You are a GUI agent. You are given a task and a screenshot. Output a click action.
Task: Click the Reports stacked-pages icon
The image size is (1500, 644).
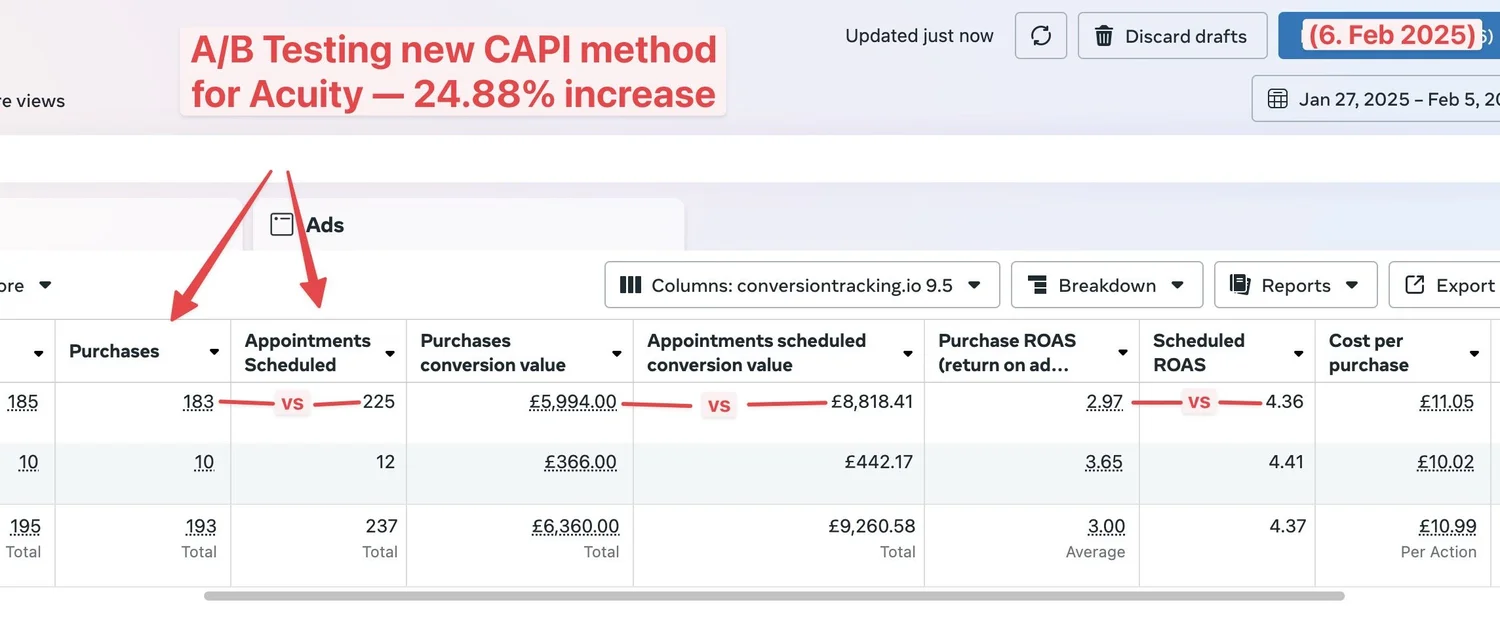coord(1240,284)
